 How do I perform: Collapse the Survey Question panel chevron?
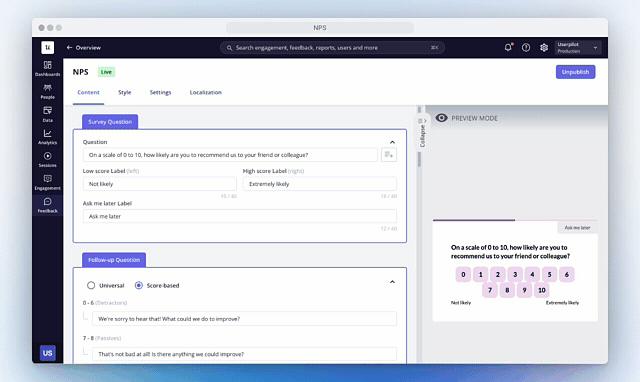[x=392, y=142]
